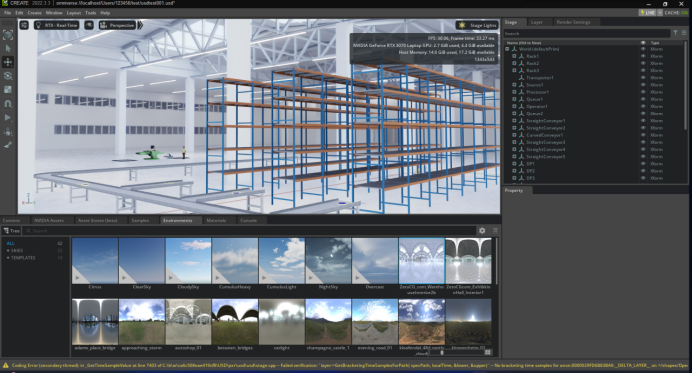The image size is (693, 374).
Task: Switch to the Layer tab
Action: point(537,22)
